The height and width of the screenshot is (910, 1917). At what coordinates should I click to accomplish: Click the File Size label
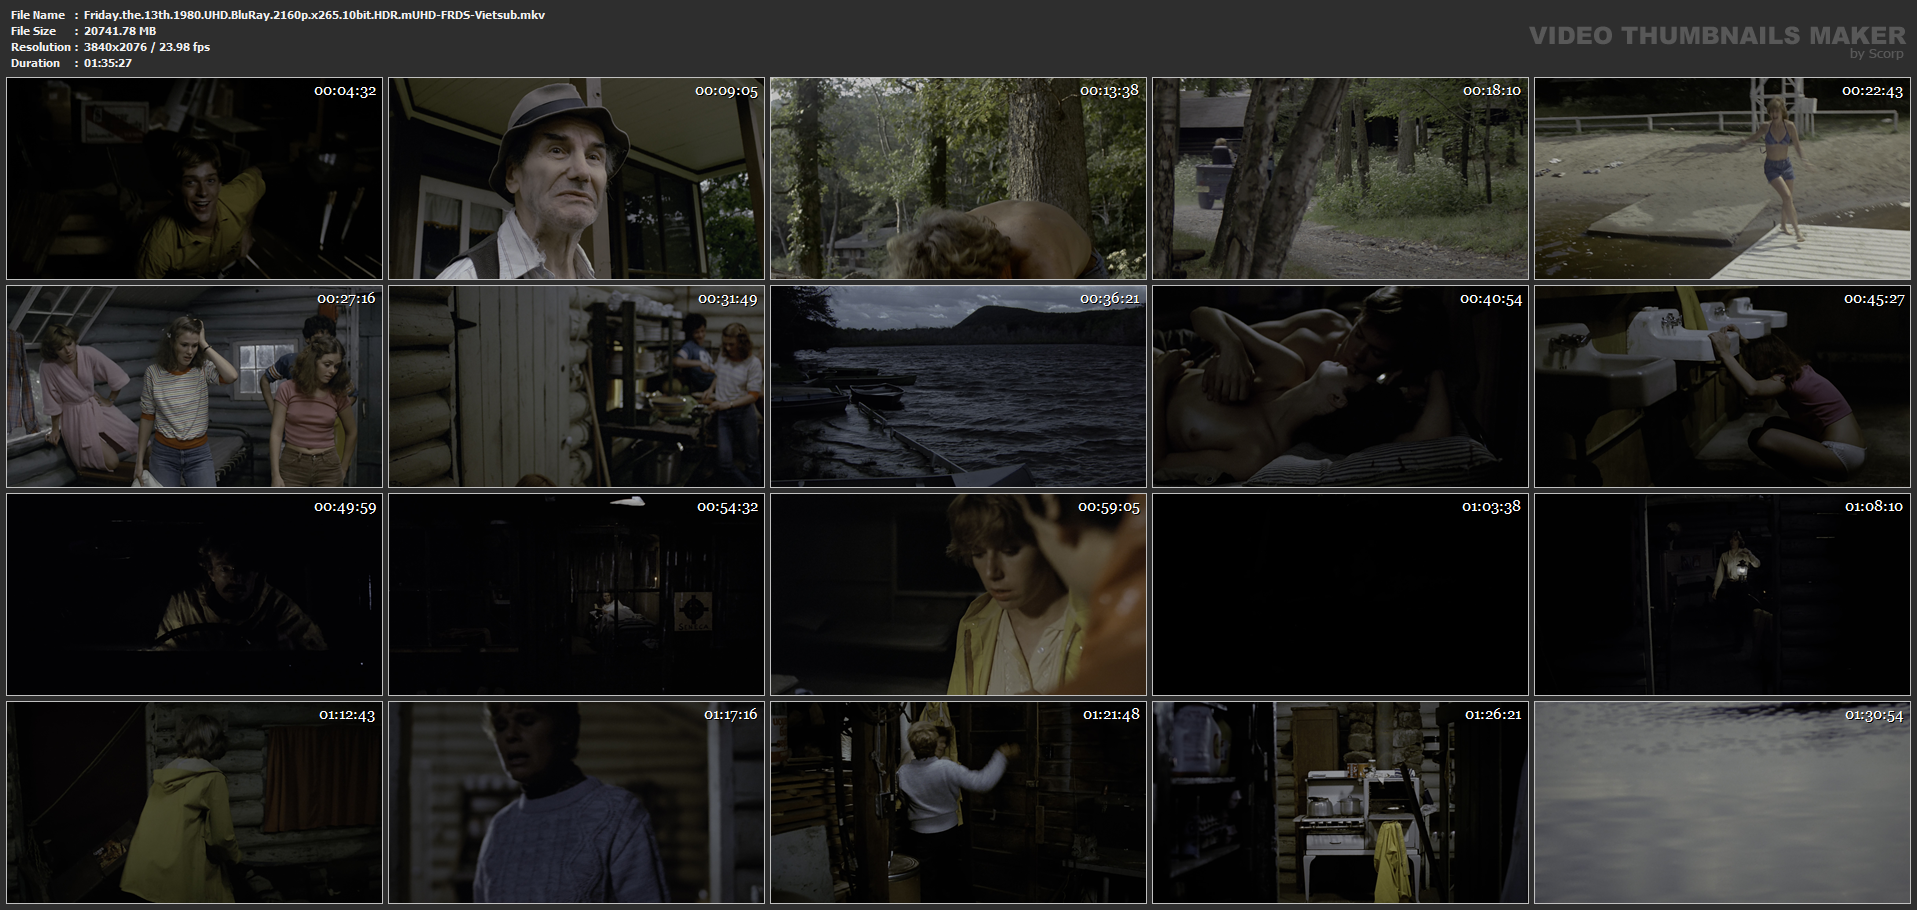click(x=33, y=31)
